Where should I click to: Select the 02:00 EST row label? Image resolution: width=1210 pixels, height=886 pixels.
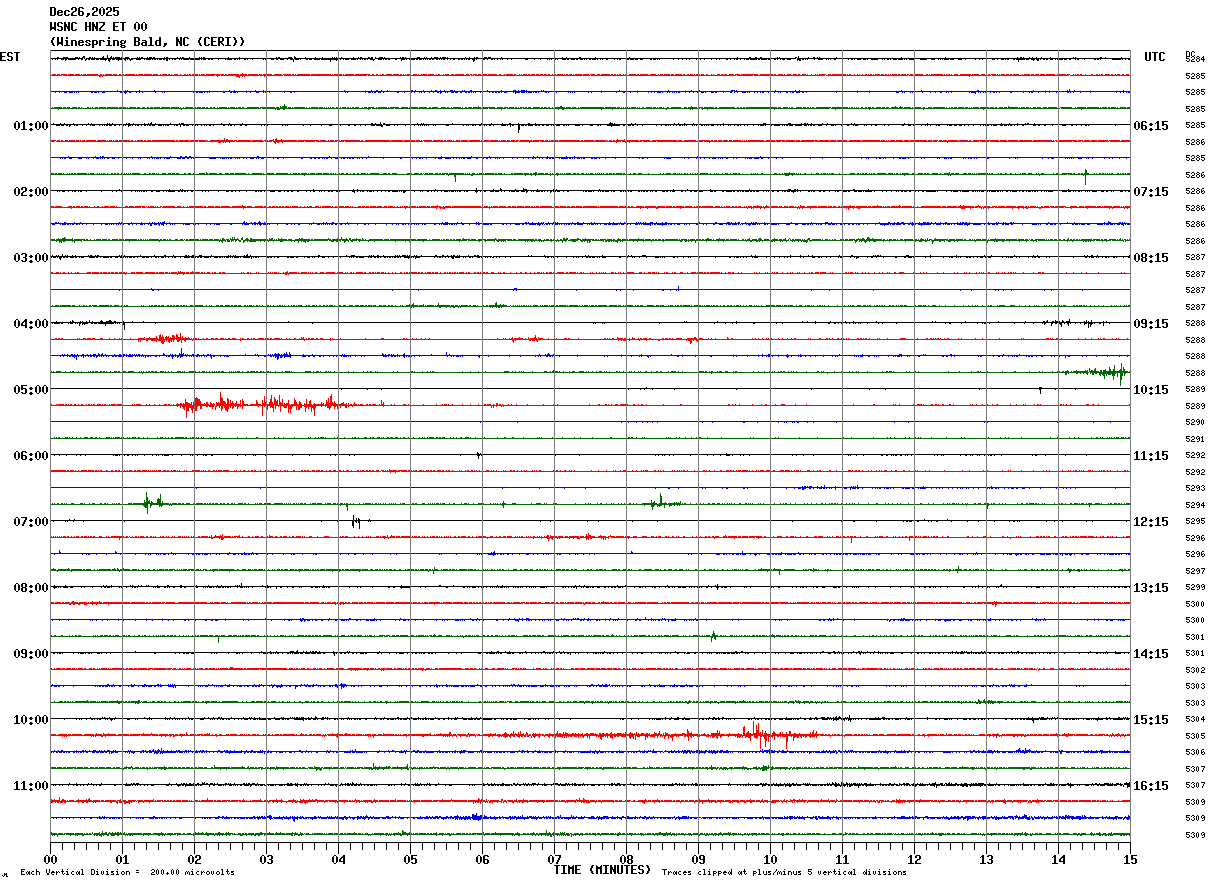pyautogui.click(x=31, y=192)
